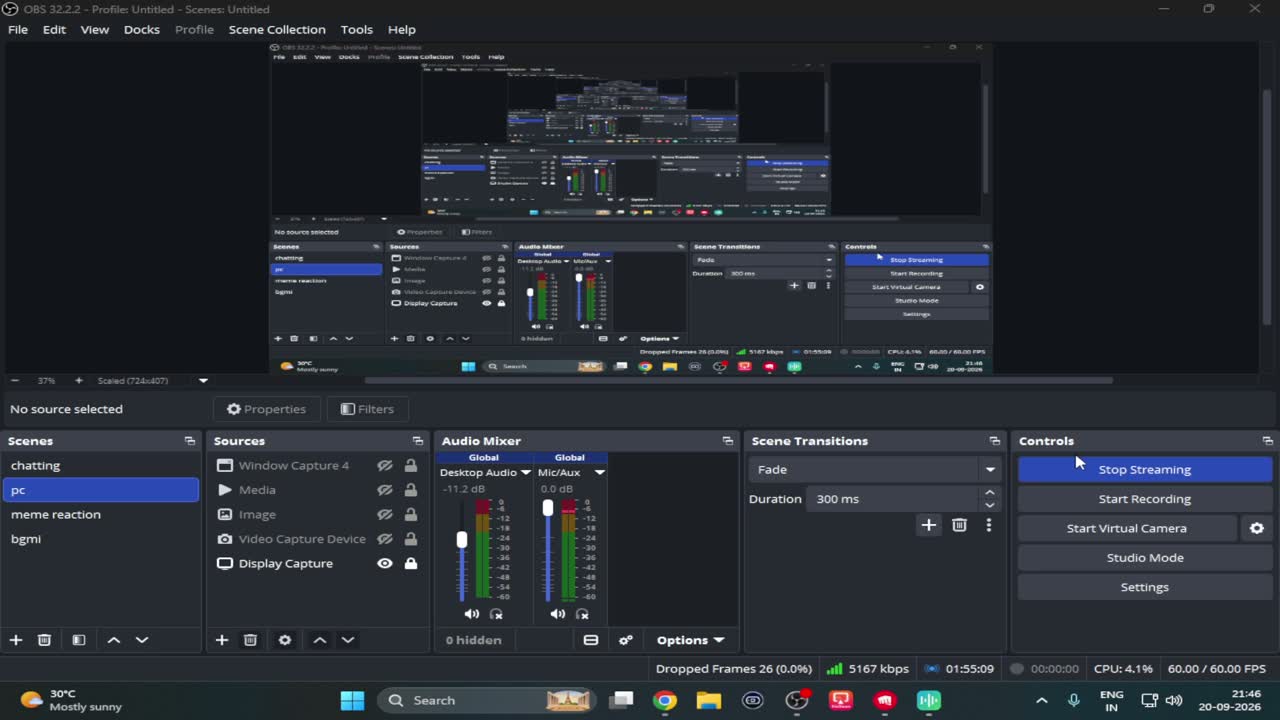The width and height of the screenshot is (1280, 720).
Task: Remove selected scene with trash icon
Action: (x=44, y=640)
